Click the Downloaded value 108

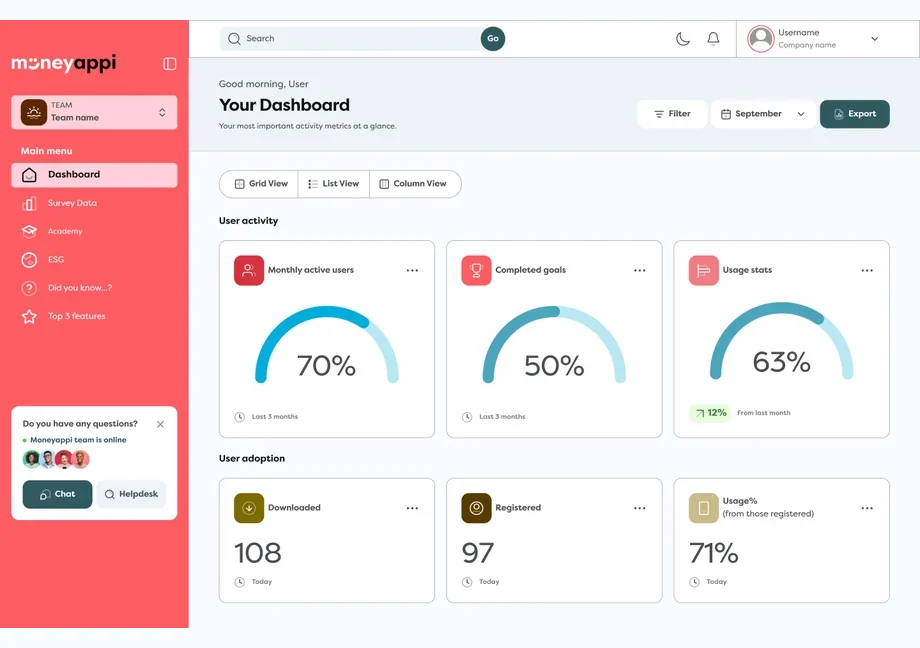coord(258,553)
